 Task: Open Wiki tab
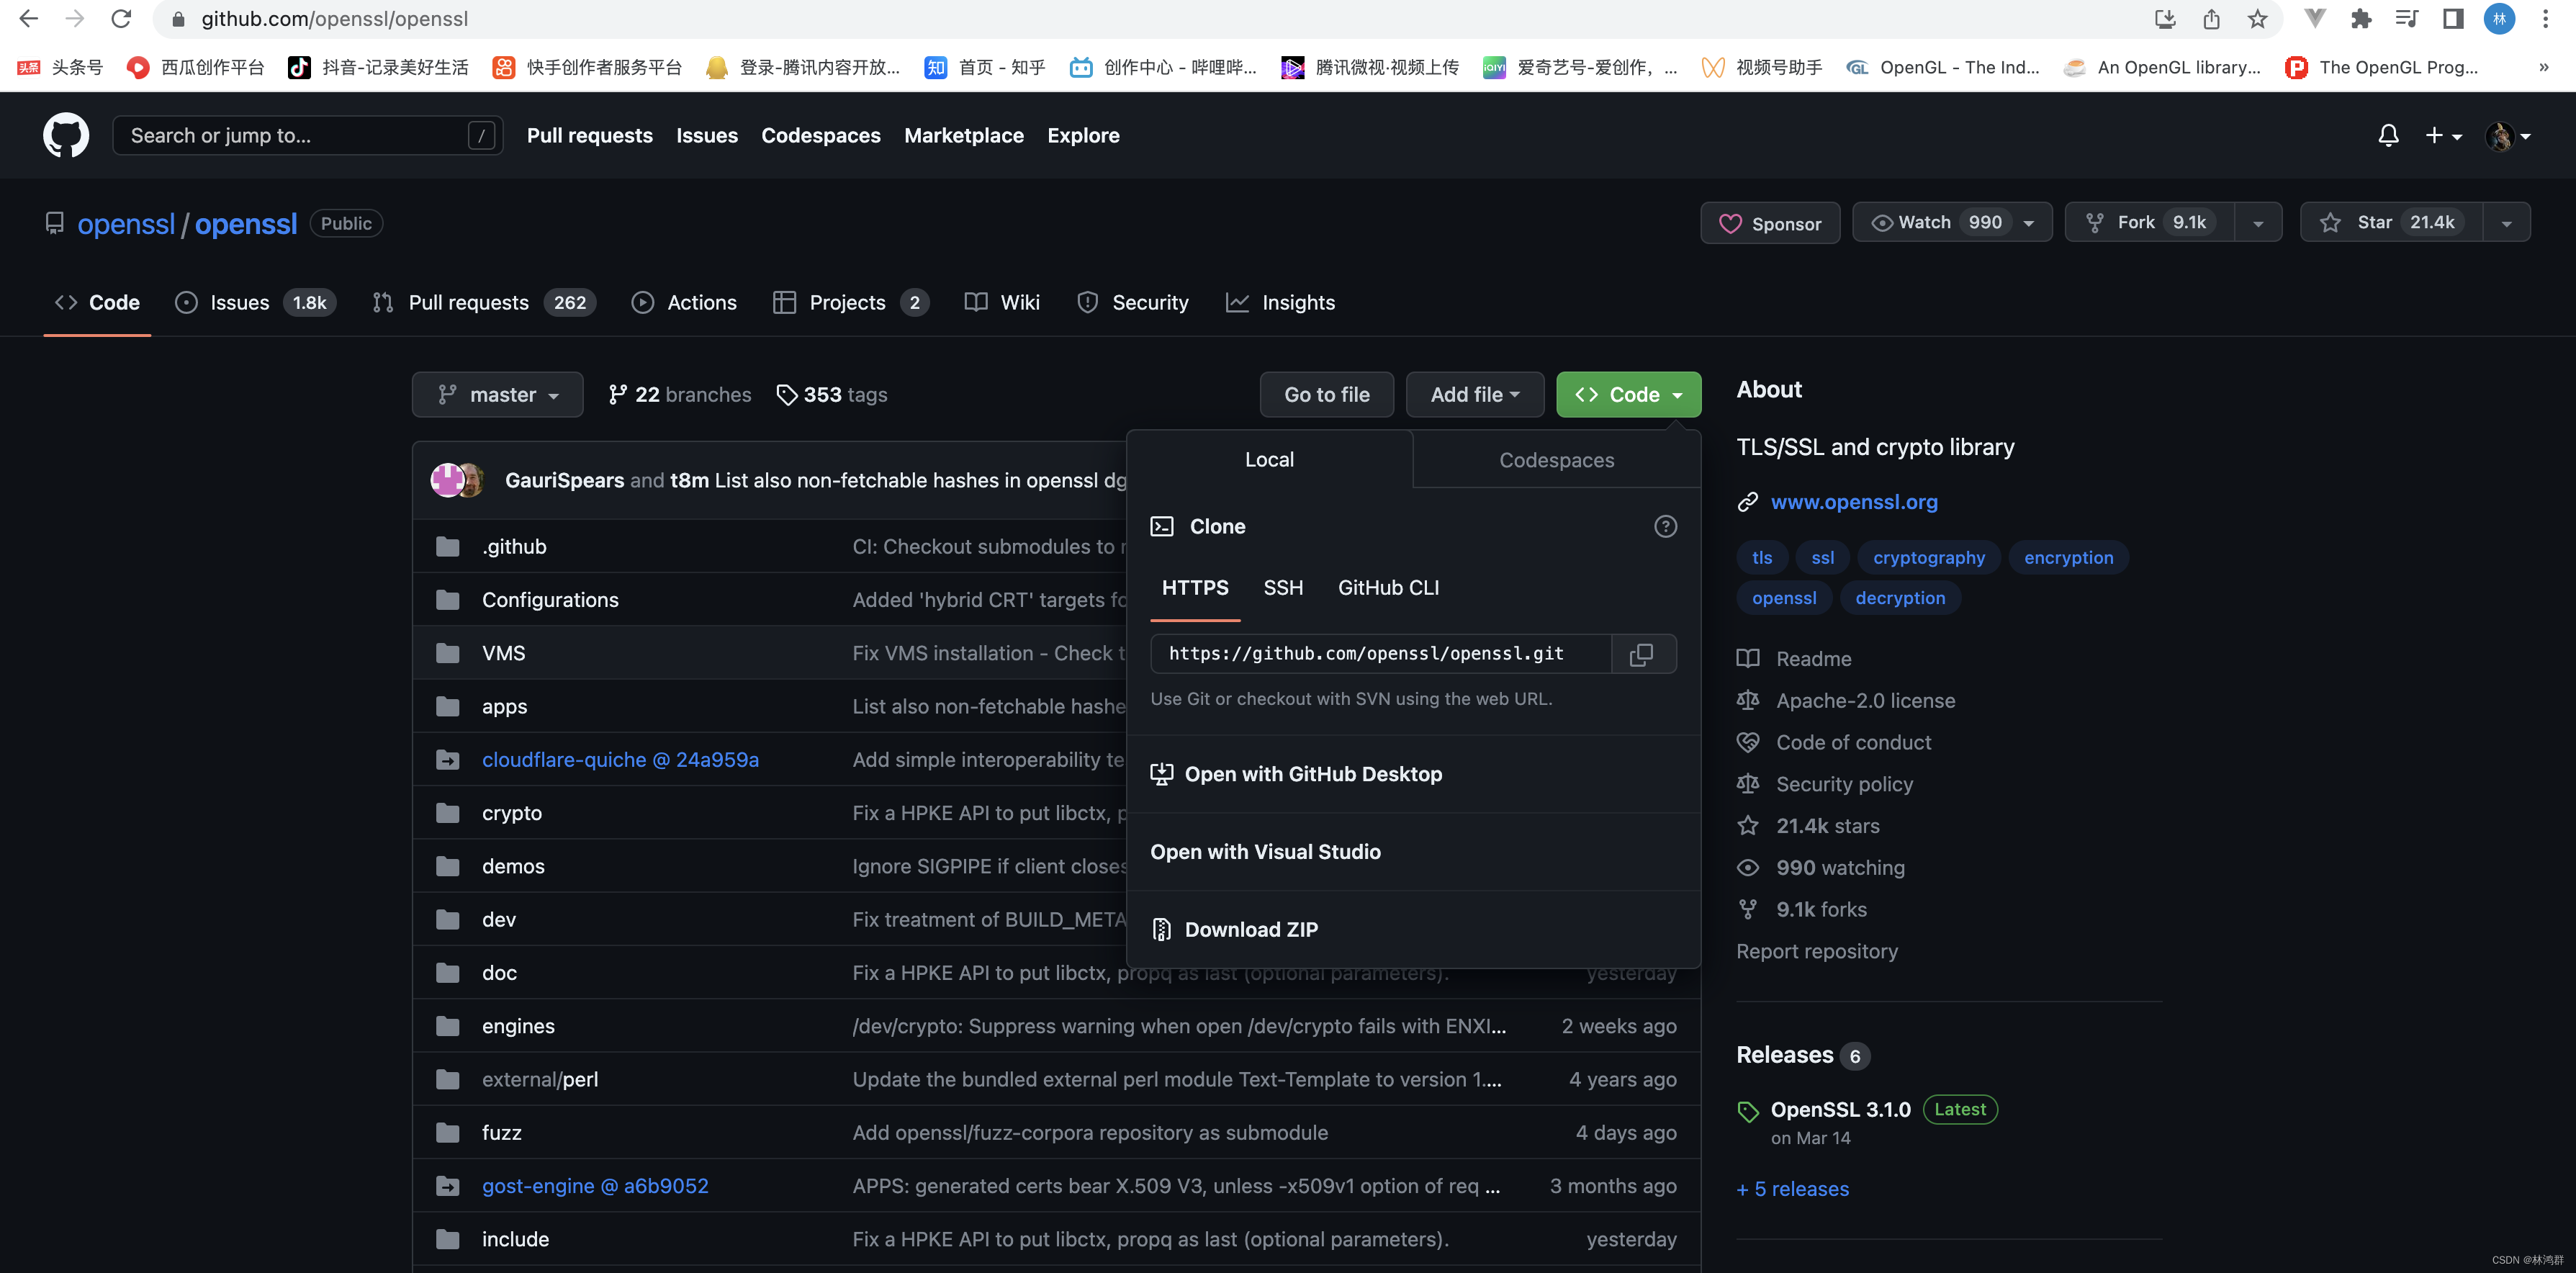1002,302
